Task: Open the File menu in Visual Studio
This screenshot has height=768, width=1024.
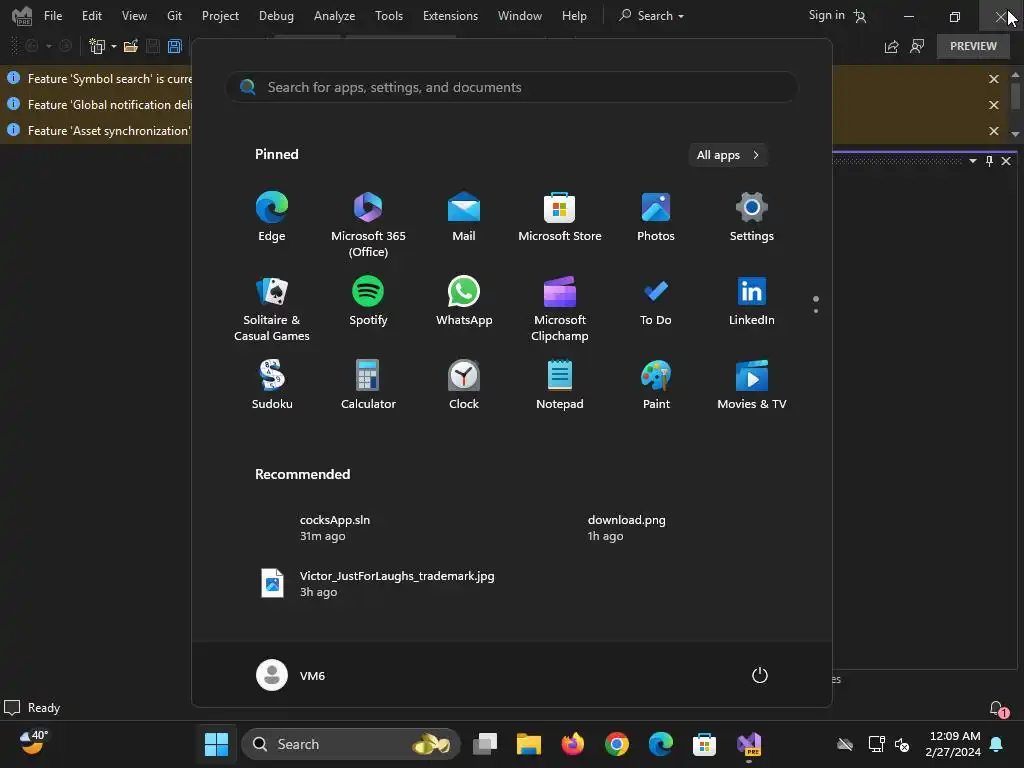Action: click(x=53, y=16)
